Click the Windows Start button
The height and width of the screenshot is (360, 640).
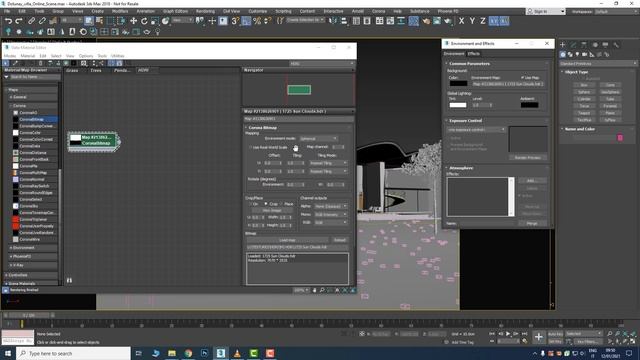(x=8, y=353)
